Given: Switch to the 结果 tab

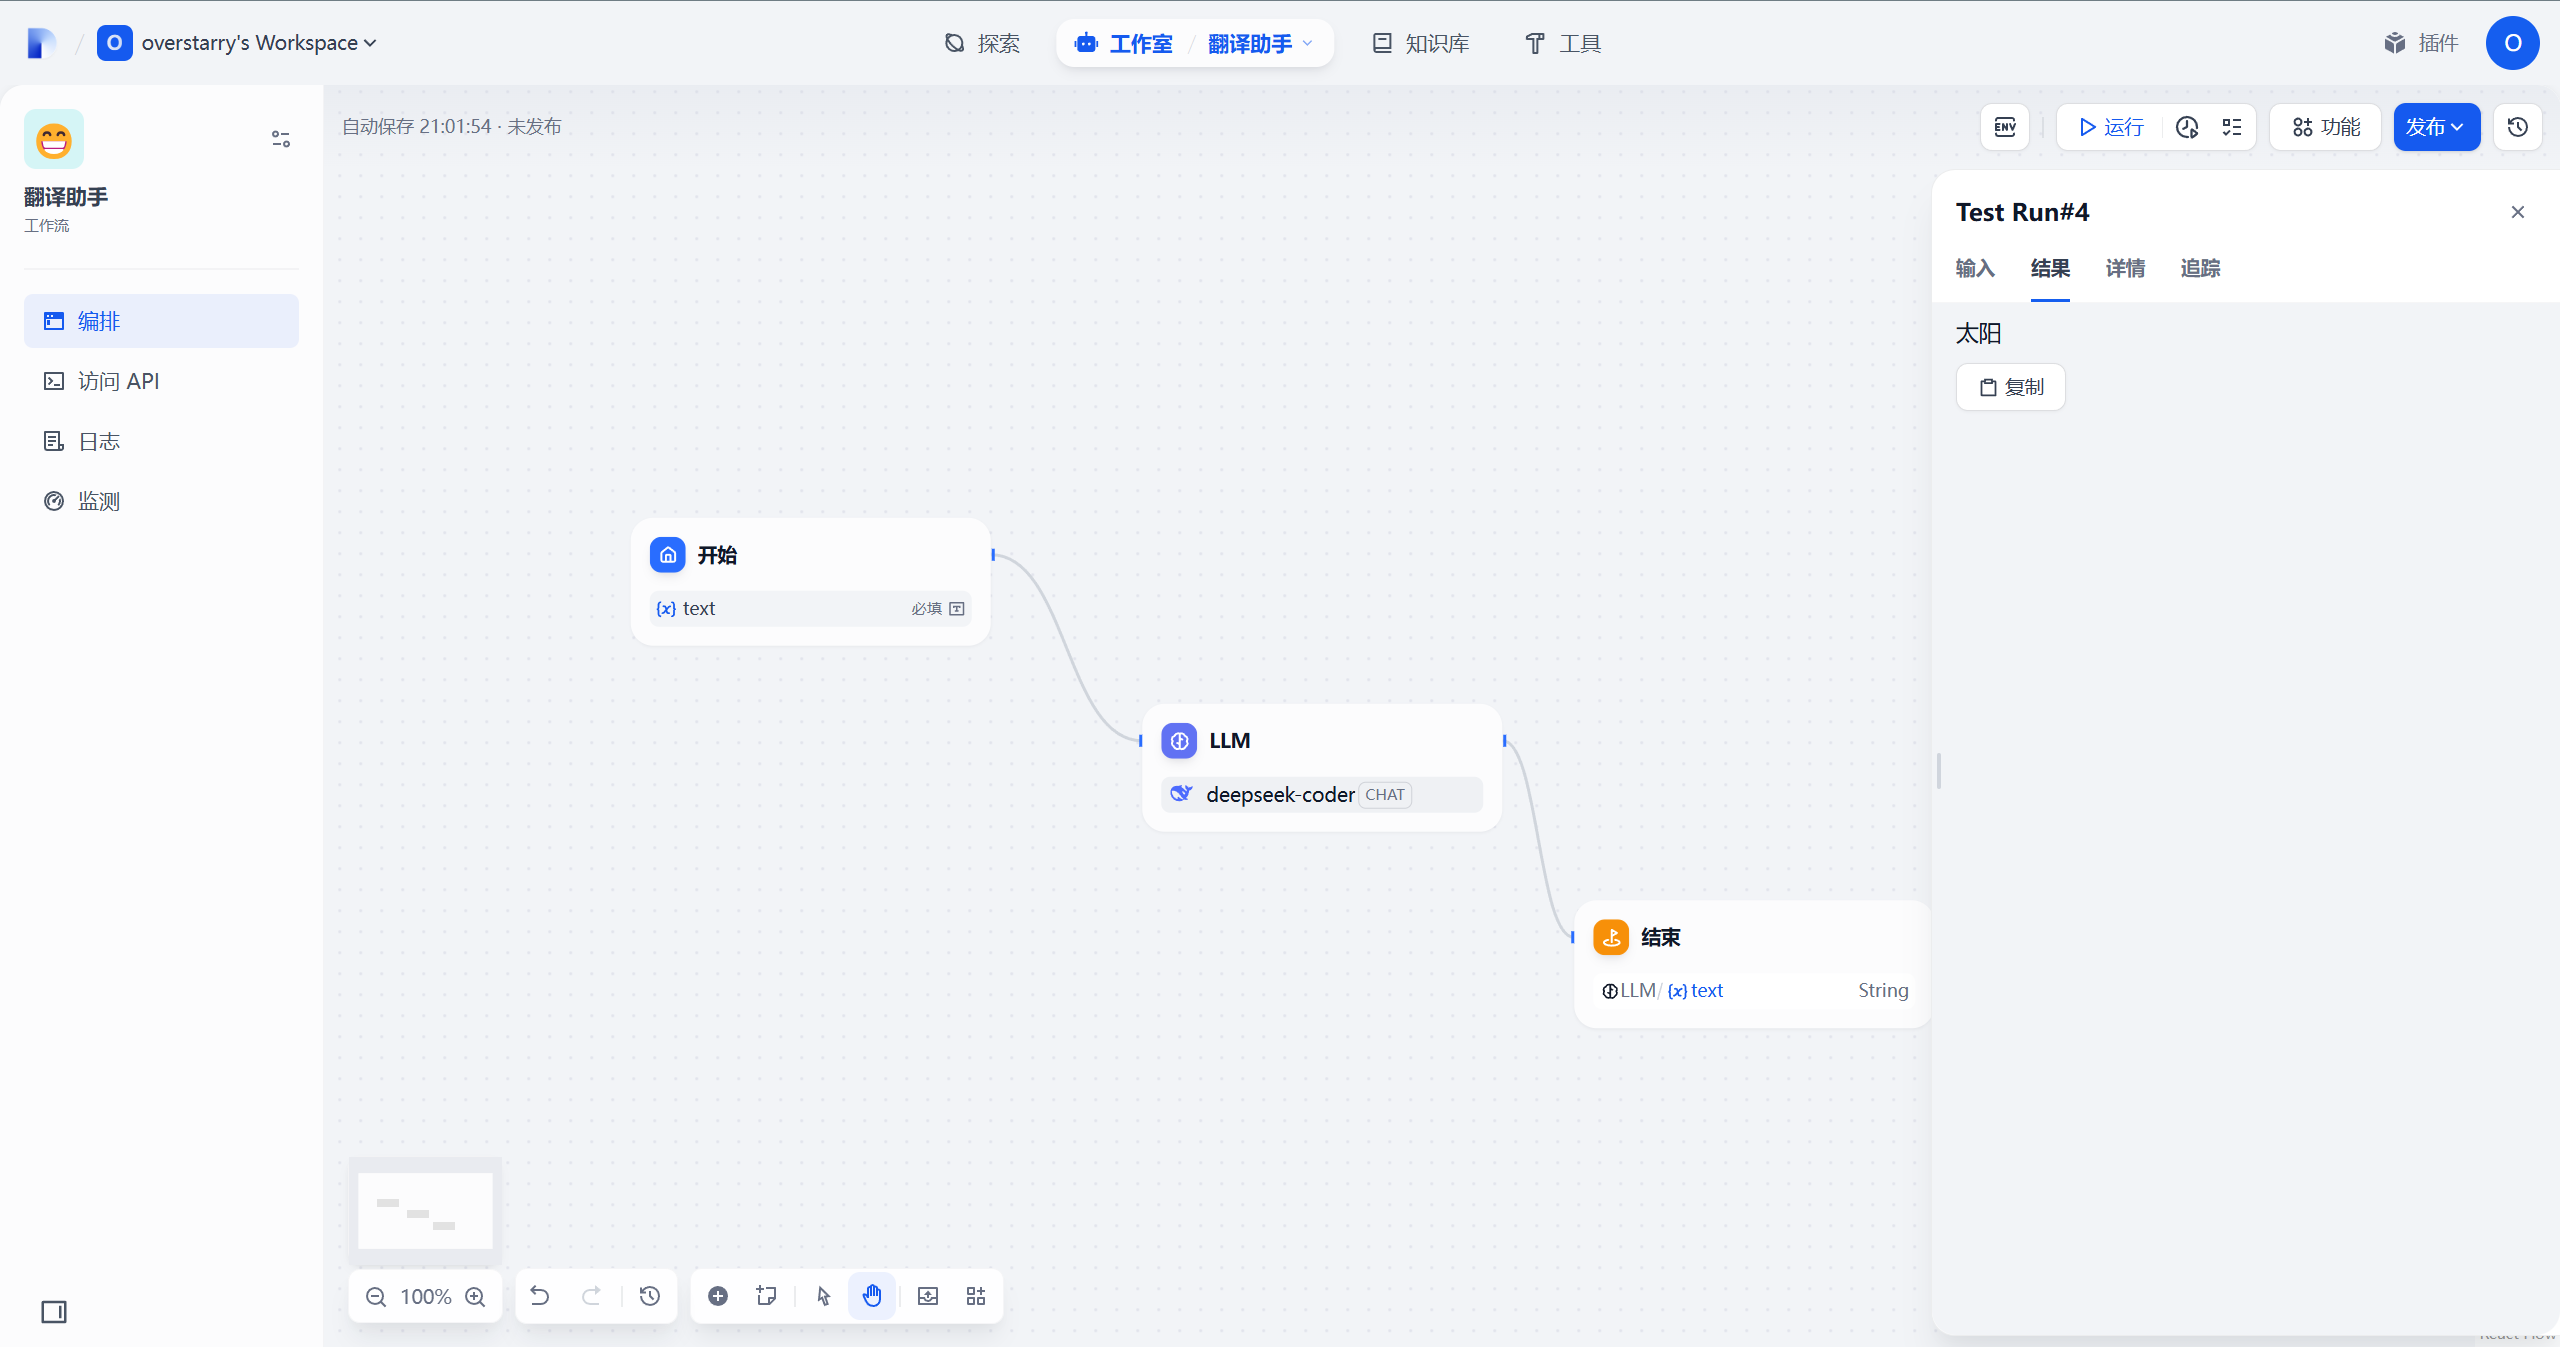Looking at the screenshot, I should [2050, 268].
